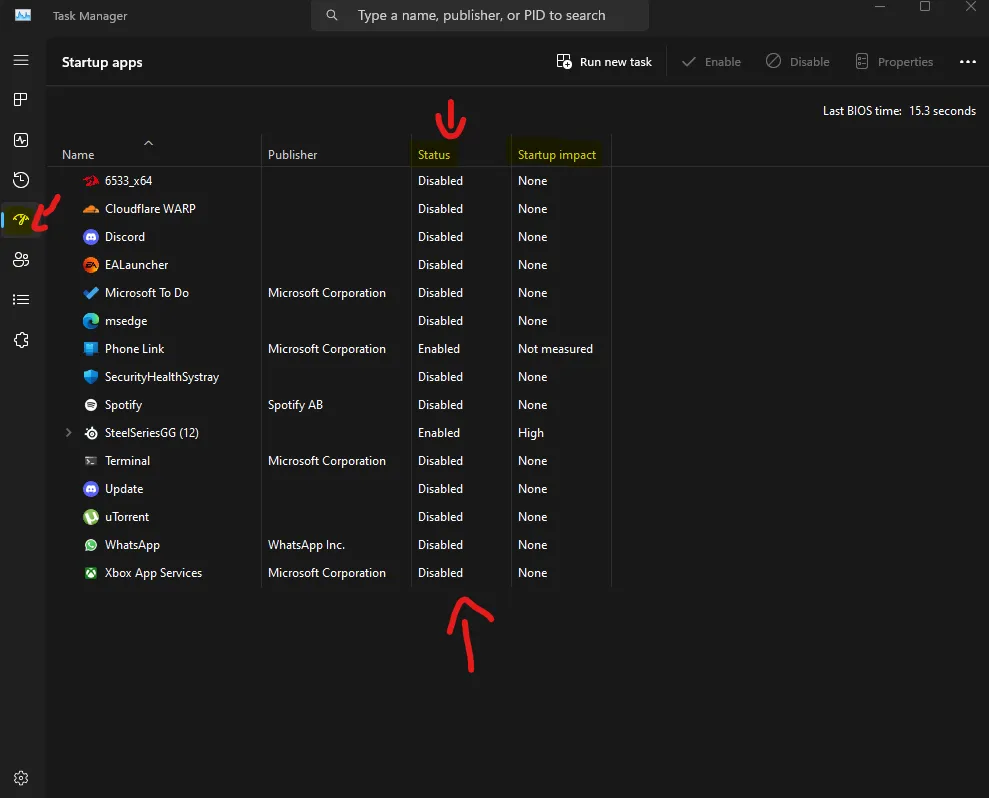Click the Task Manager app icon
This screenshot has width=989, height=798.
(x=23, y=15)
